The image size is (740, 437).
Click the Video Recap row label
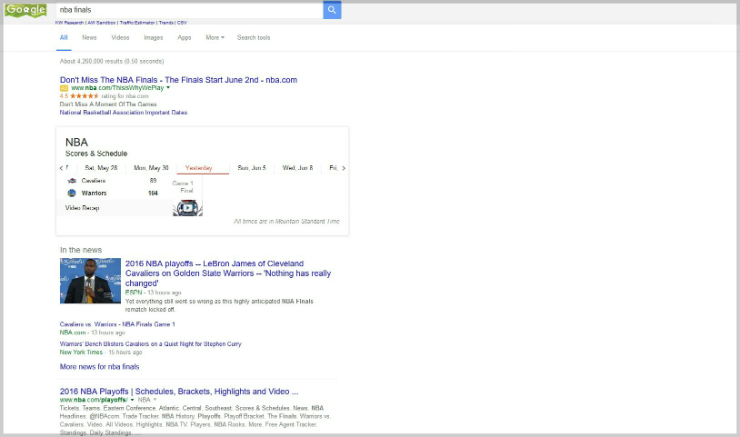pos(82,208)
